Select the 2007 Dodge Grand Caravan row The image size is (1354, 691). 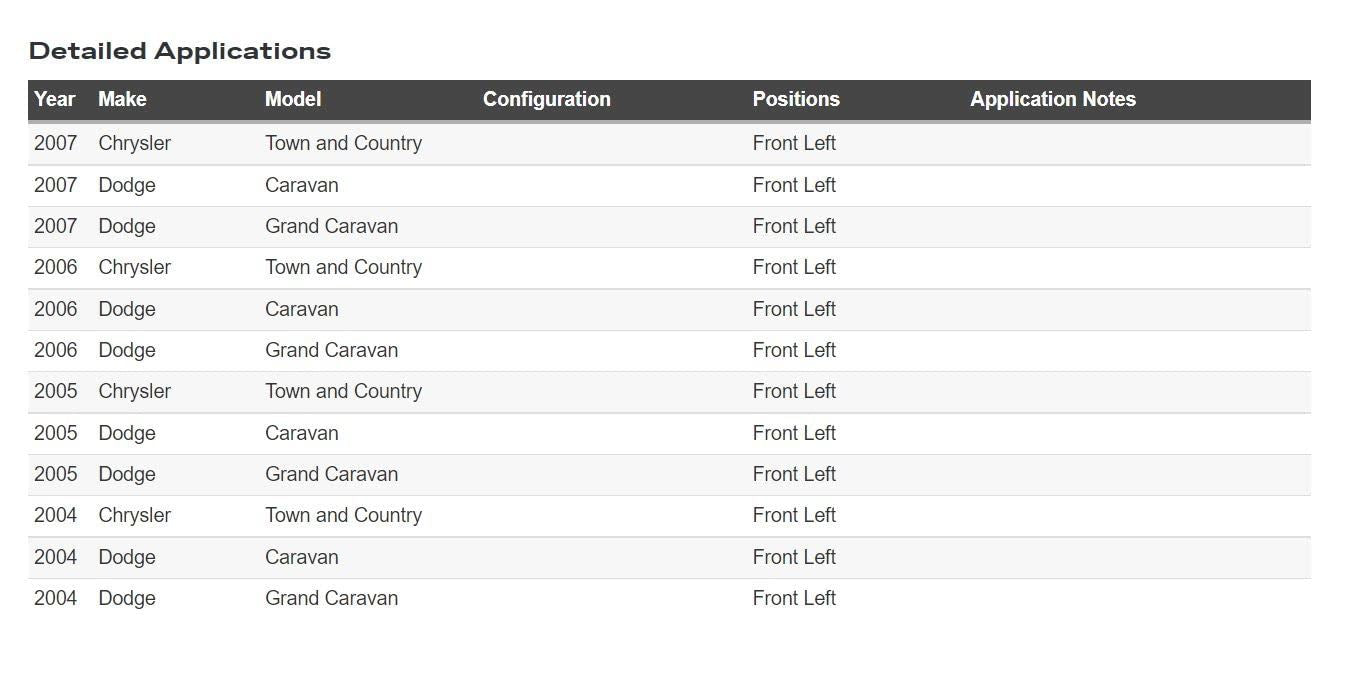pos(669,227)
